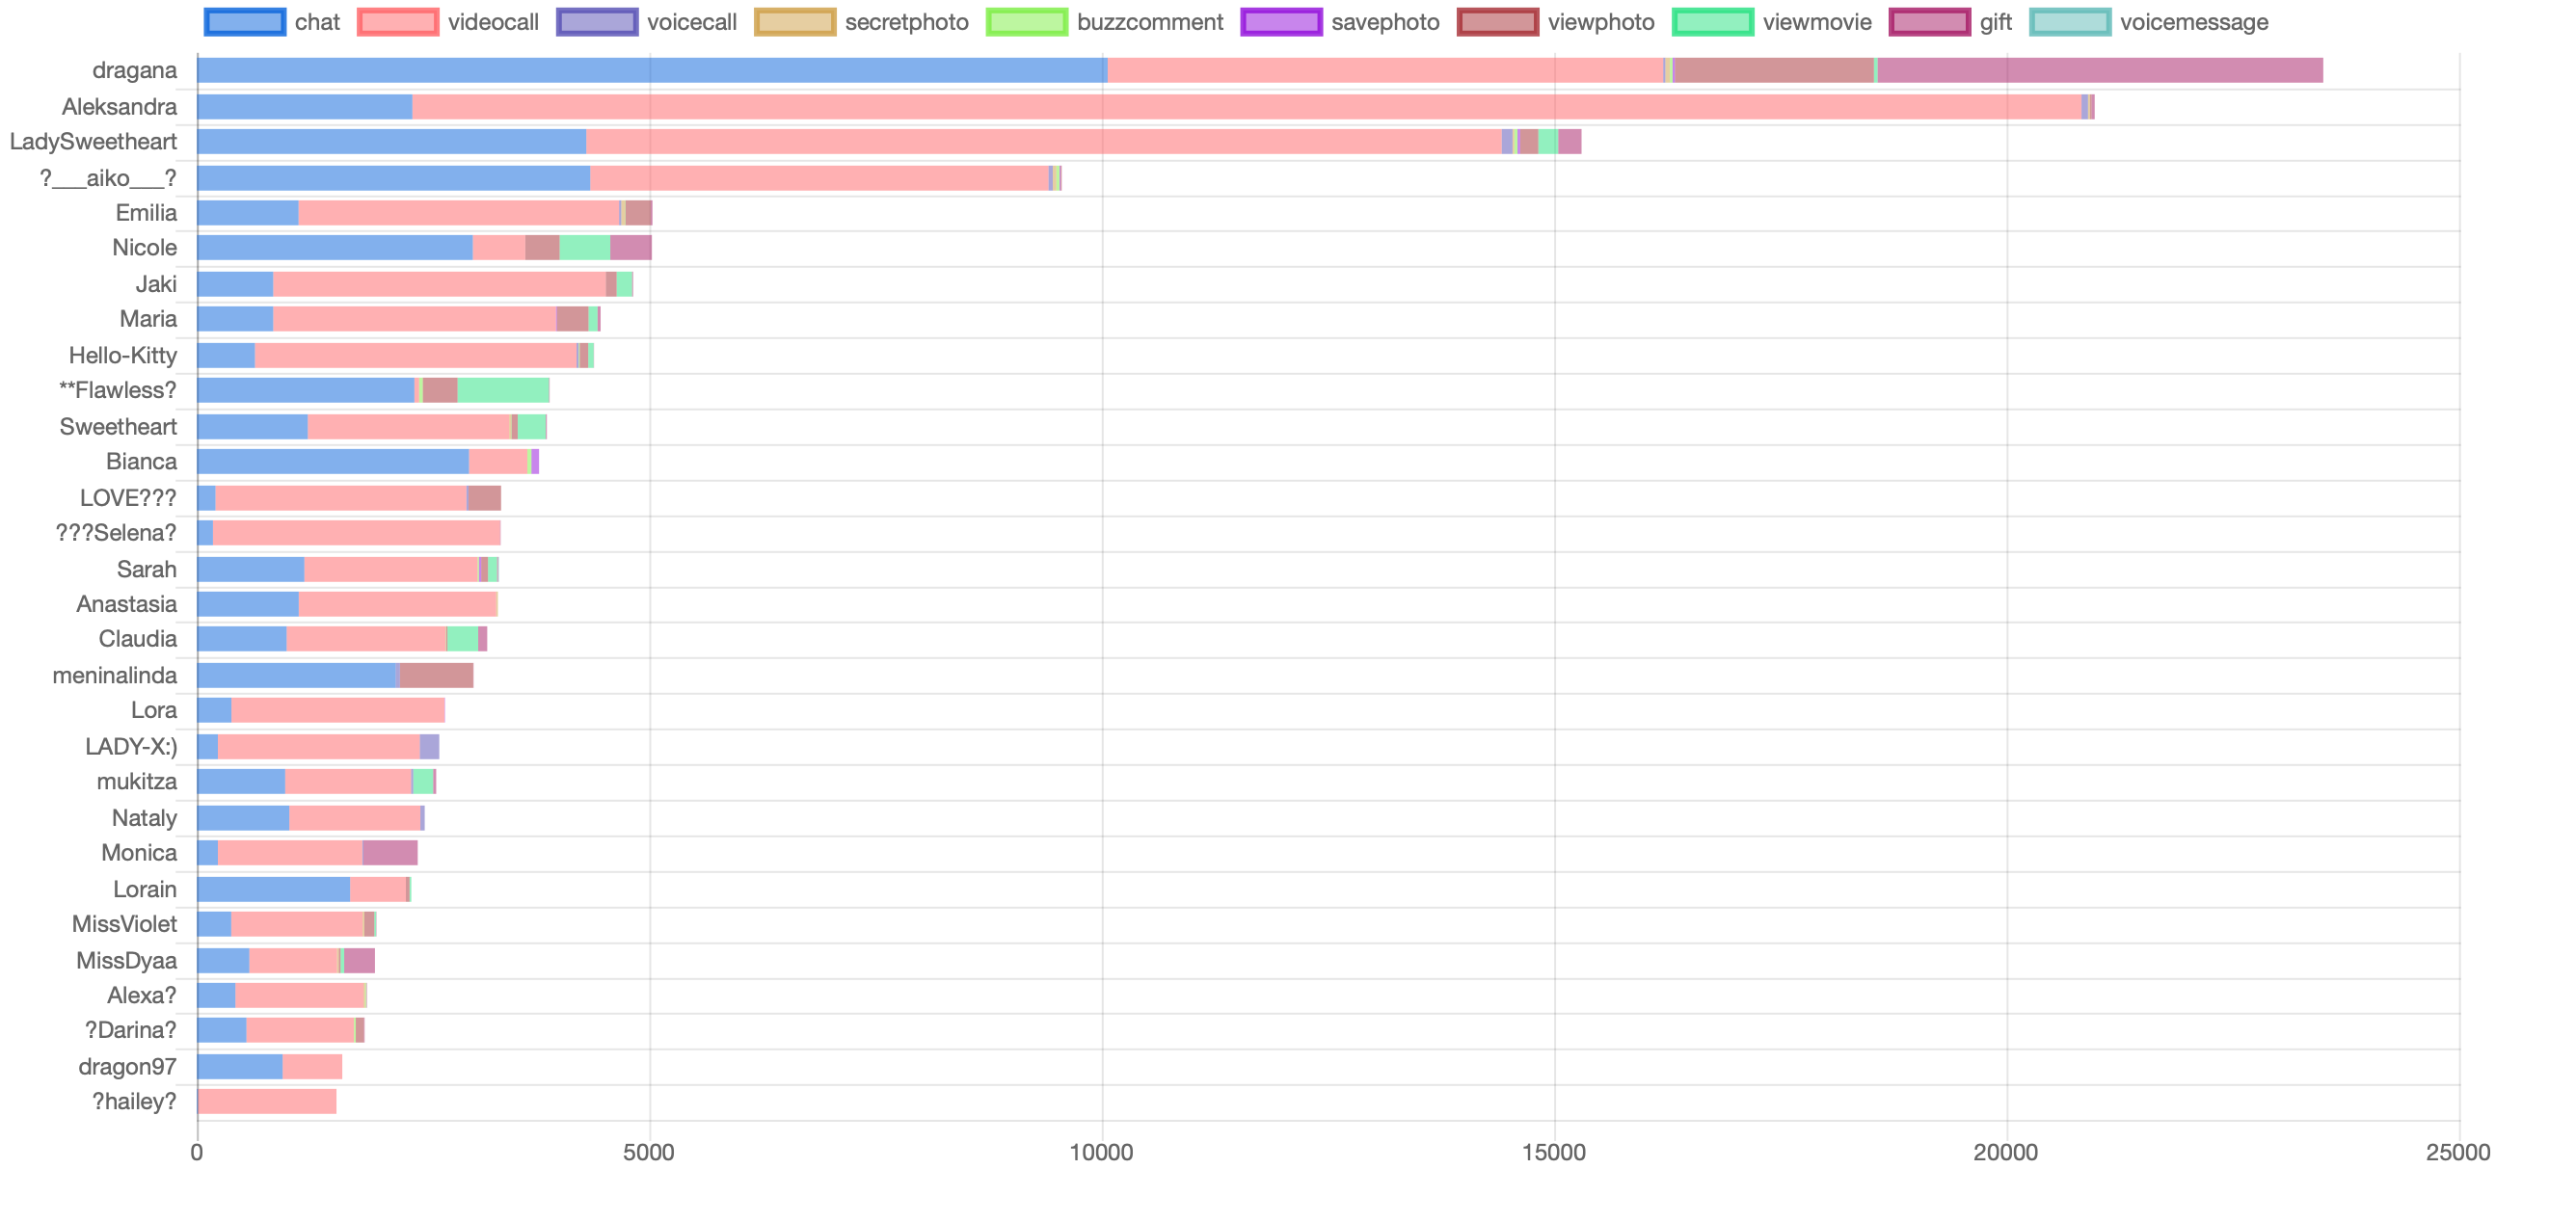Click dragana's blue chat bar segment
Screen dimensions: 2576x1222
point(652,70)
